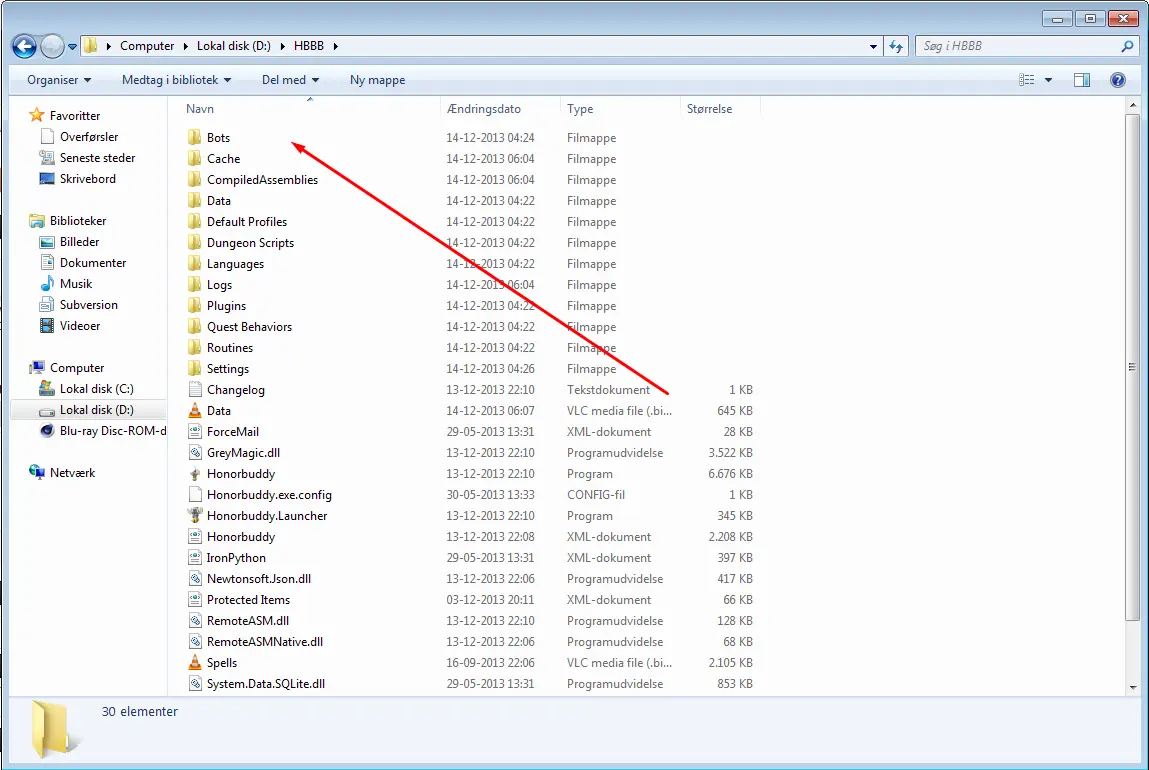Open address bar history dropdown

coord(873,46)
